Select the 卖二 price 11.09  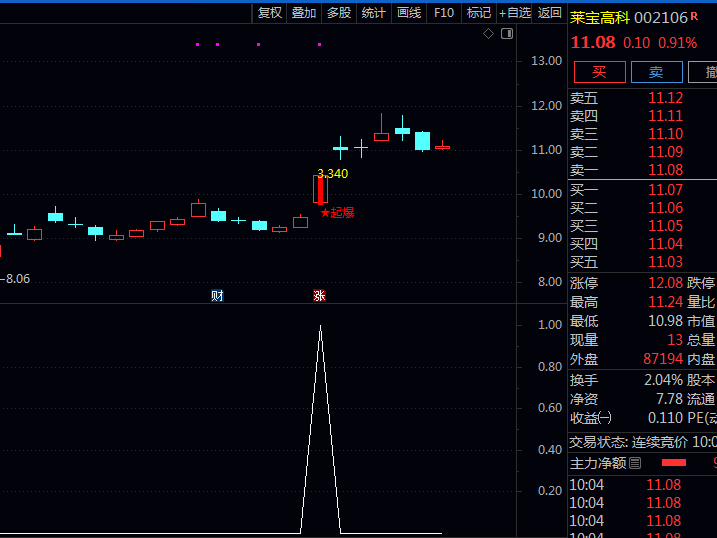tap(665, 152)
